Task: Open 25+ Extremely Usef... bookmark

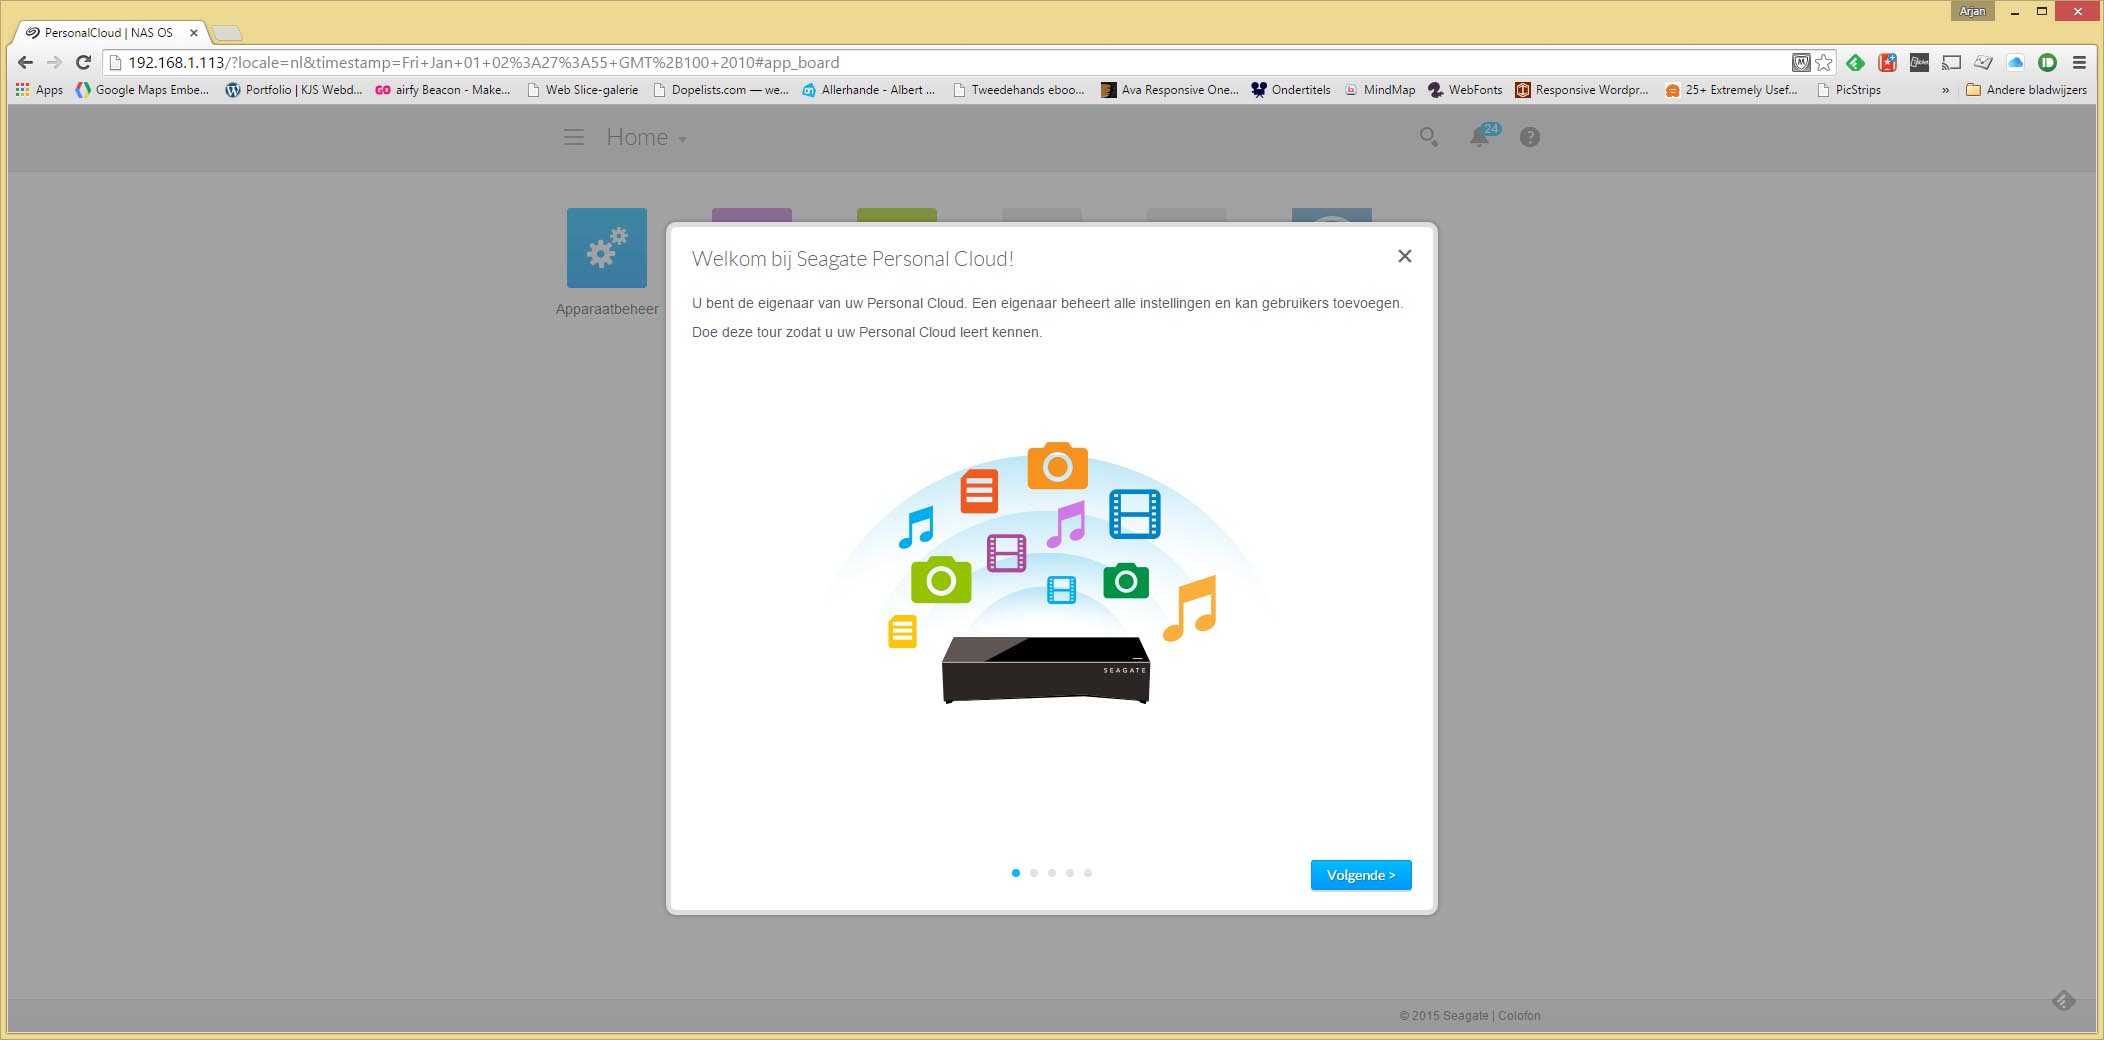Action: pos(1731,90)
